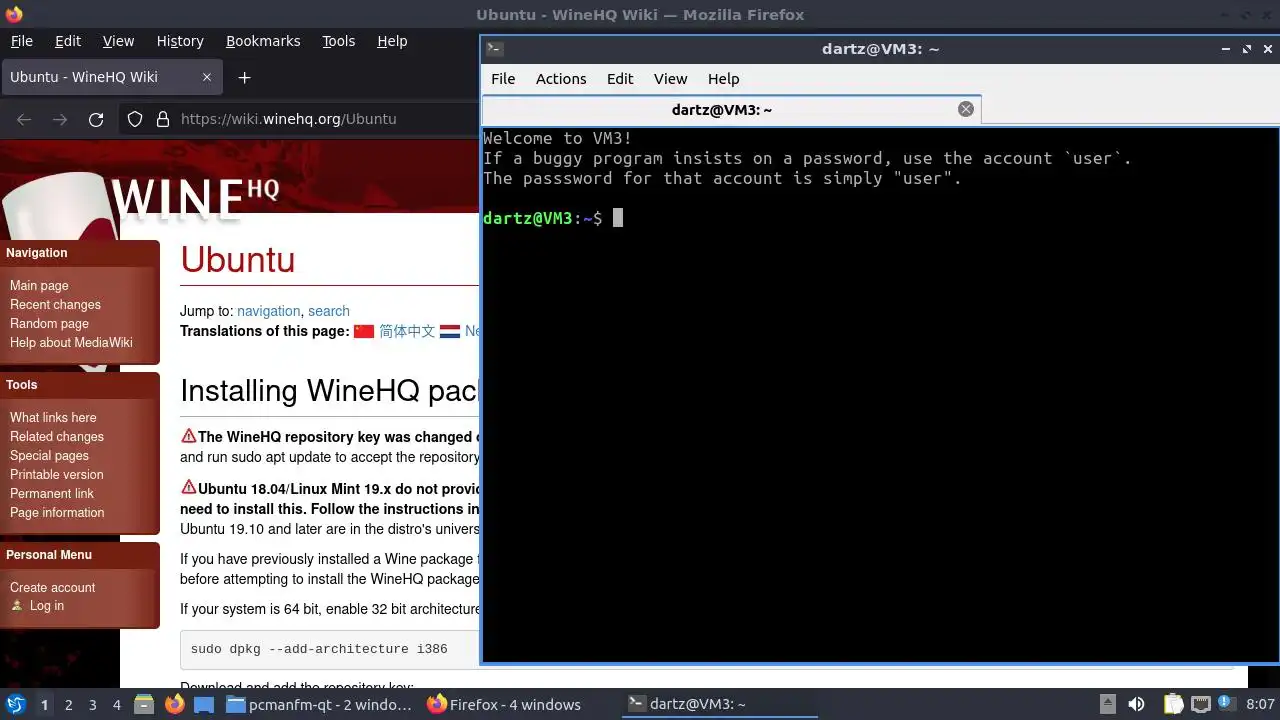The height and width of the screenshot is (720, 1280).
Task: Select dartz@VM3 terminal taskbar entry
Action: [x=720, y=704]
